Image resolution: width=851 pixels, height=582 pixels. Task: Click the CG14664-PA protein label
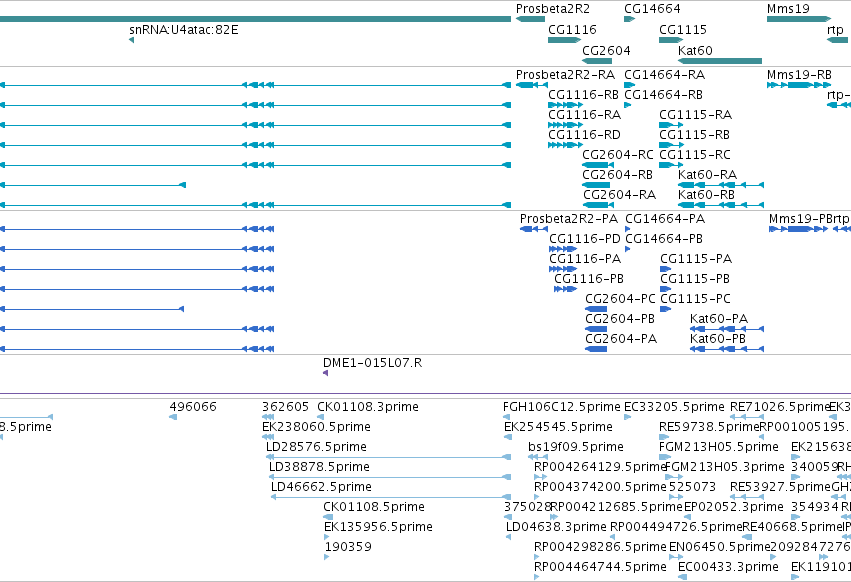tap(665, 219)
